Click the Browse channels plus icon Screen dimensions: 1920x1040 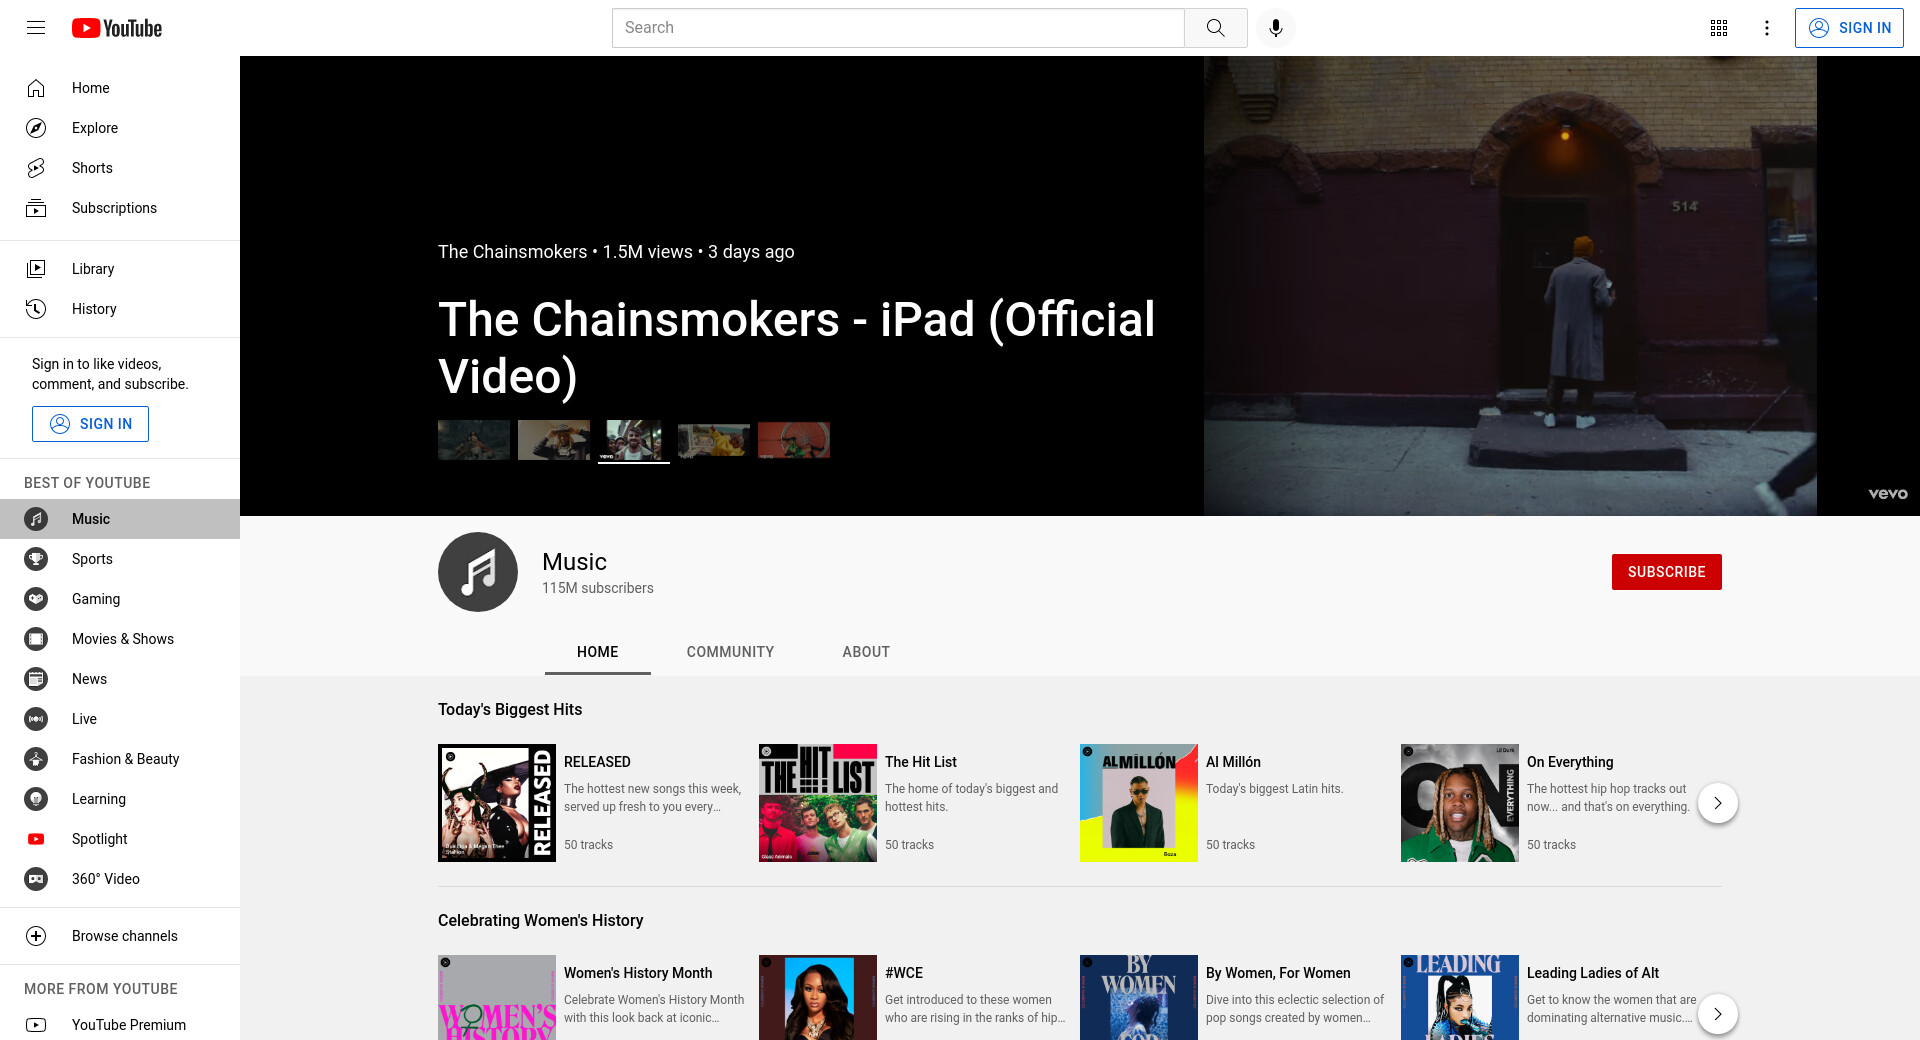coord(36,936)
